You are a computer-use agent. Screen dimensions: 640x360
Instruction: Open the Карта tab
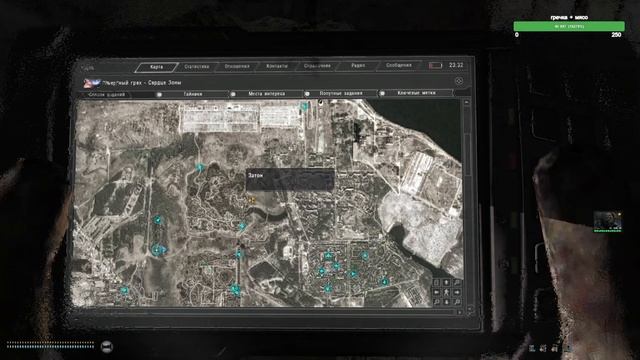[x=156, y=67]
